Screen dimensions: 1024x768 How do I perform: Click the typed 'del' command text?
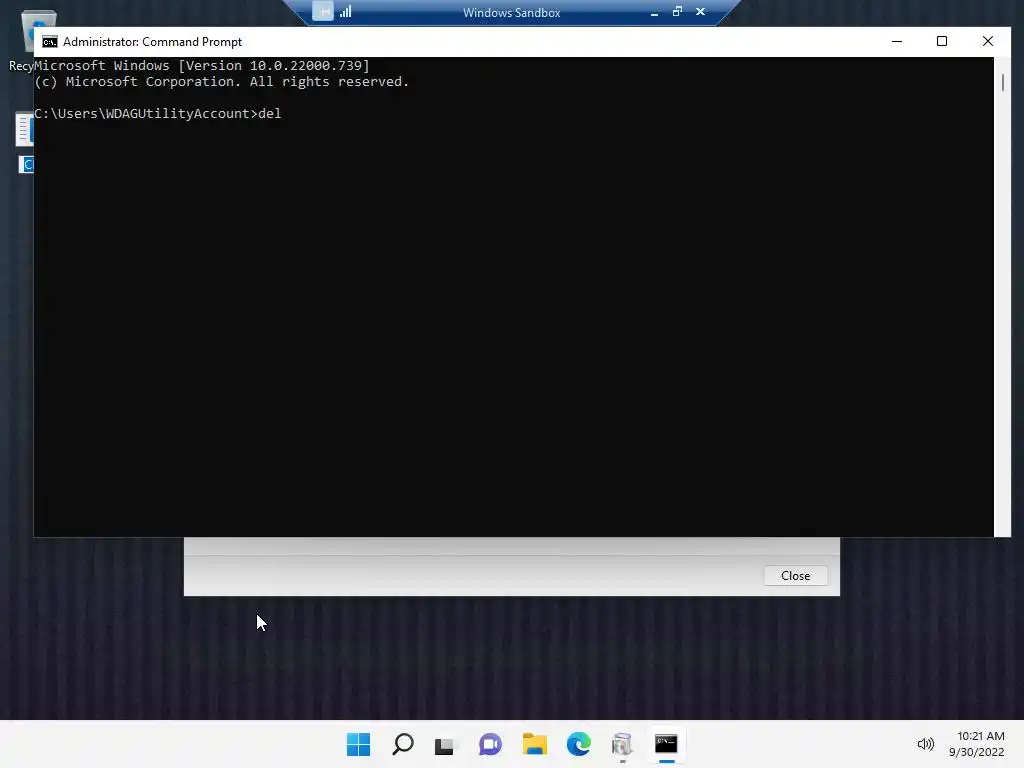pyautogui.click(x=270, y=113)
